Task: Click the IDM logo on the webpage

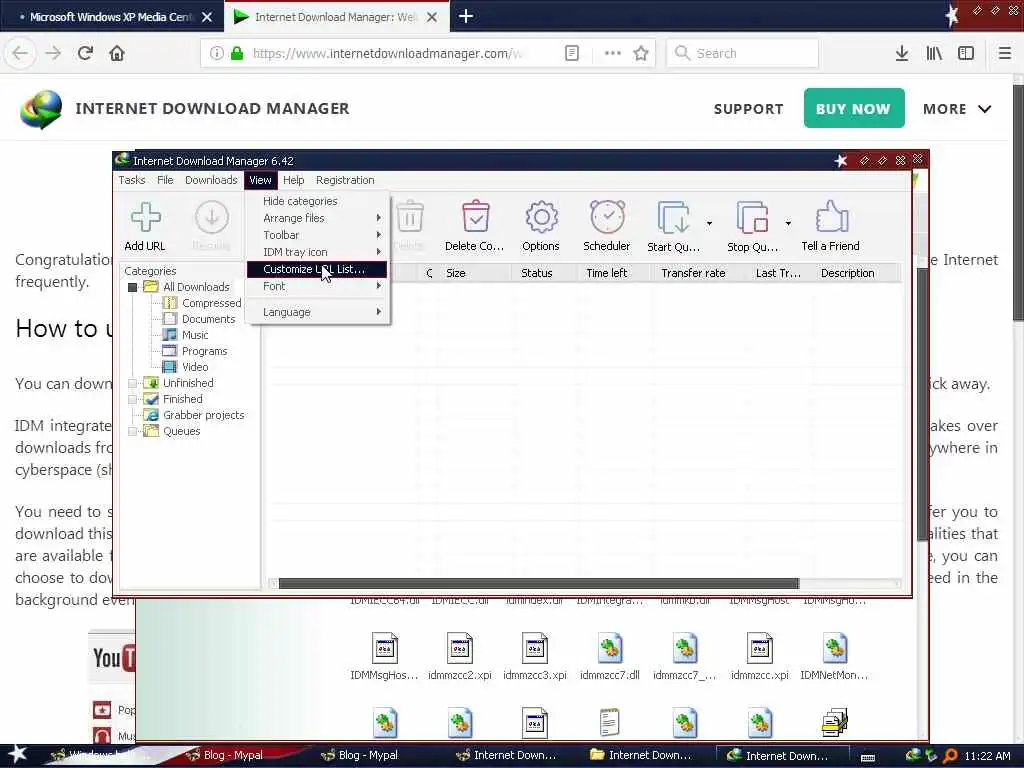Action: point(41,109)
